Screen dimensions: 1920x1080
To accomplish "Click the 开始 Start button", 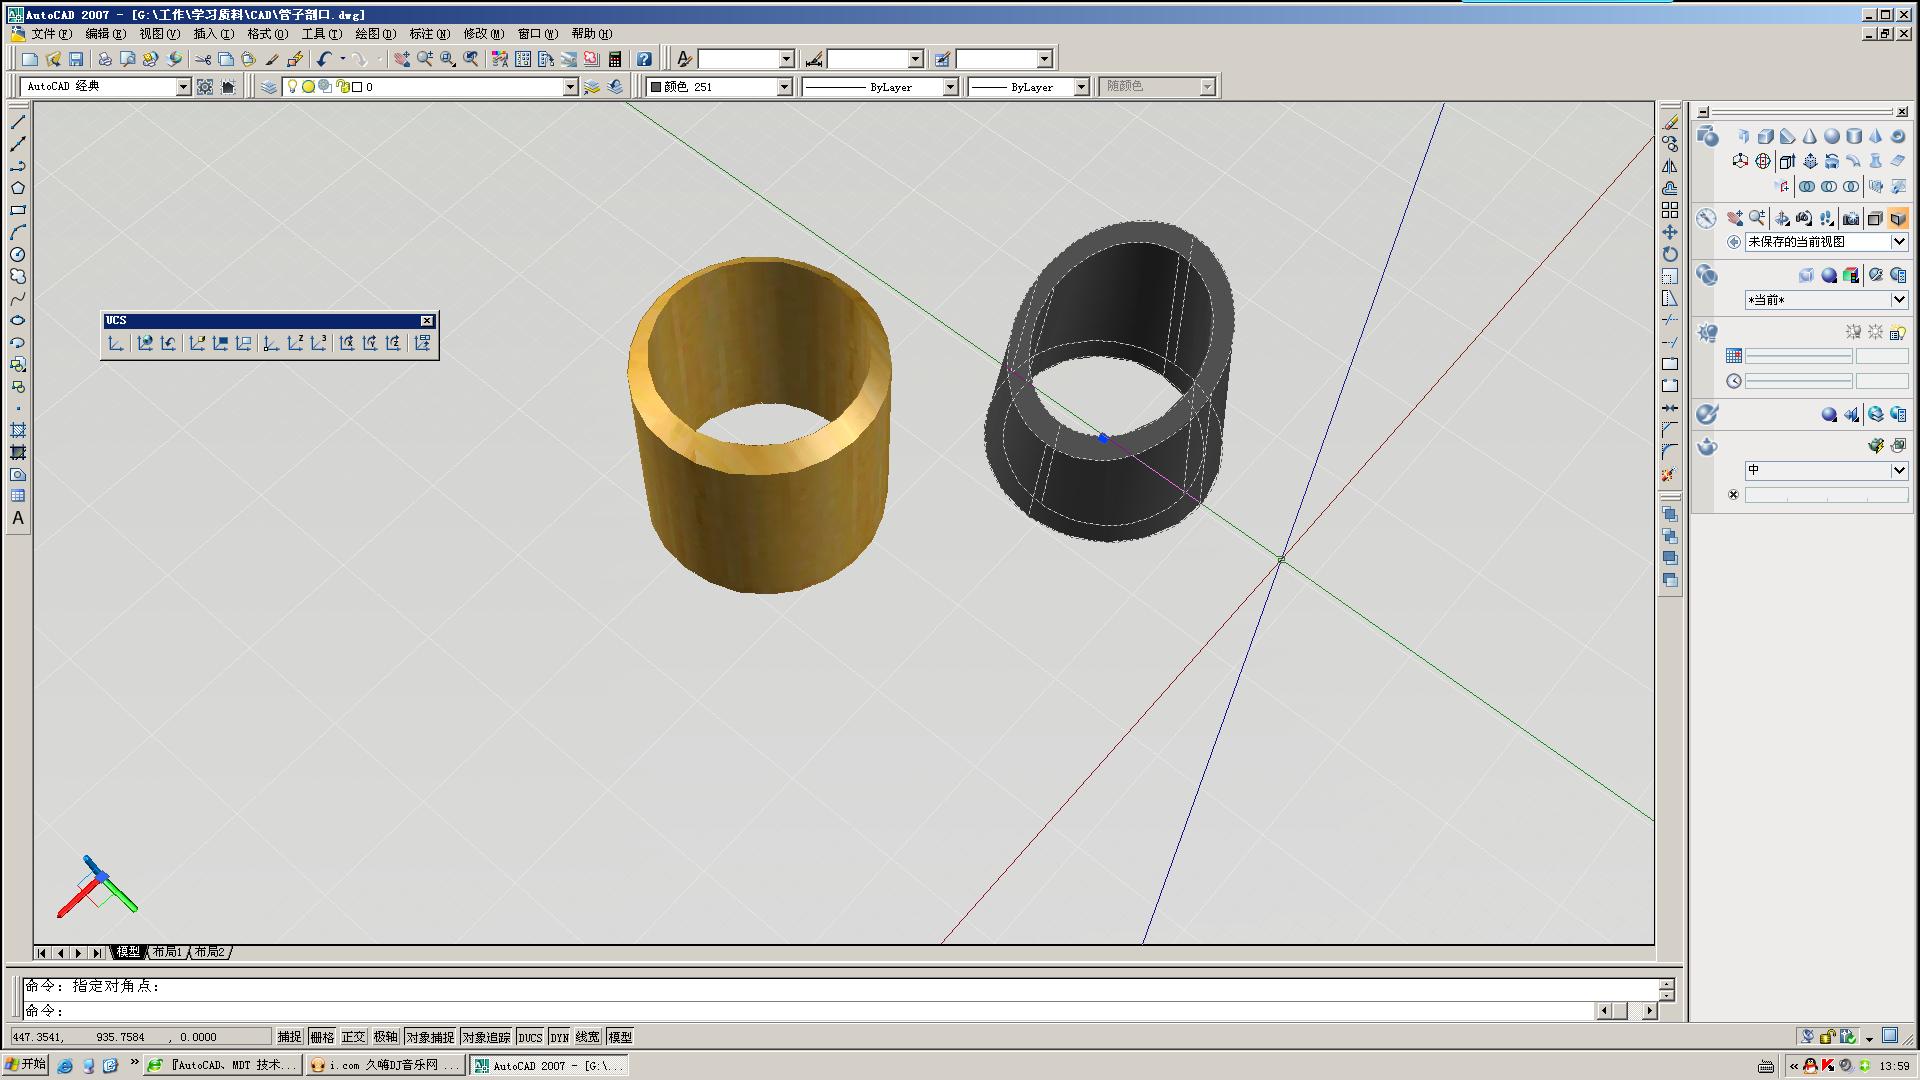I will [x=26, y=1065].
